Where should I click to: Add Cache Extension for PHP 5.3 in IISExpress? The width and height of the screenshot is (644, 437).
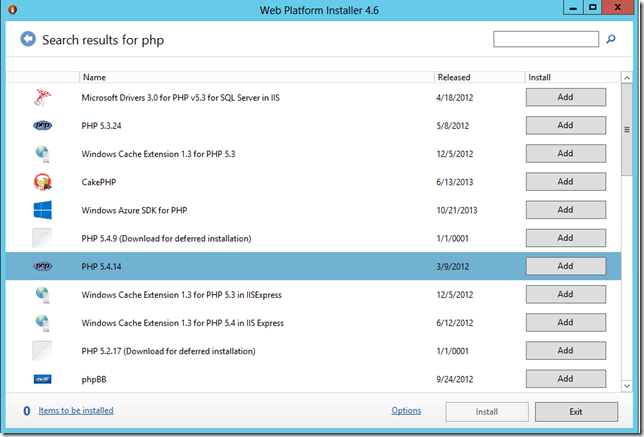(566, 294)
